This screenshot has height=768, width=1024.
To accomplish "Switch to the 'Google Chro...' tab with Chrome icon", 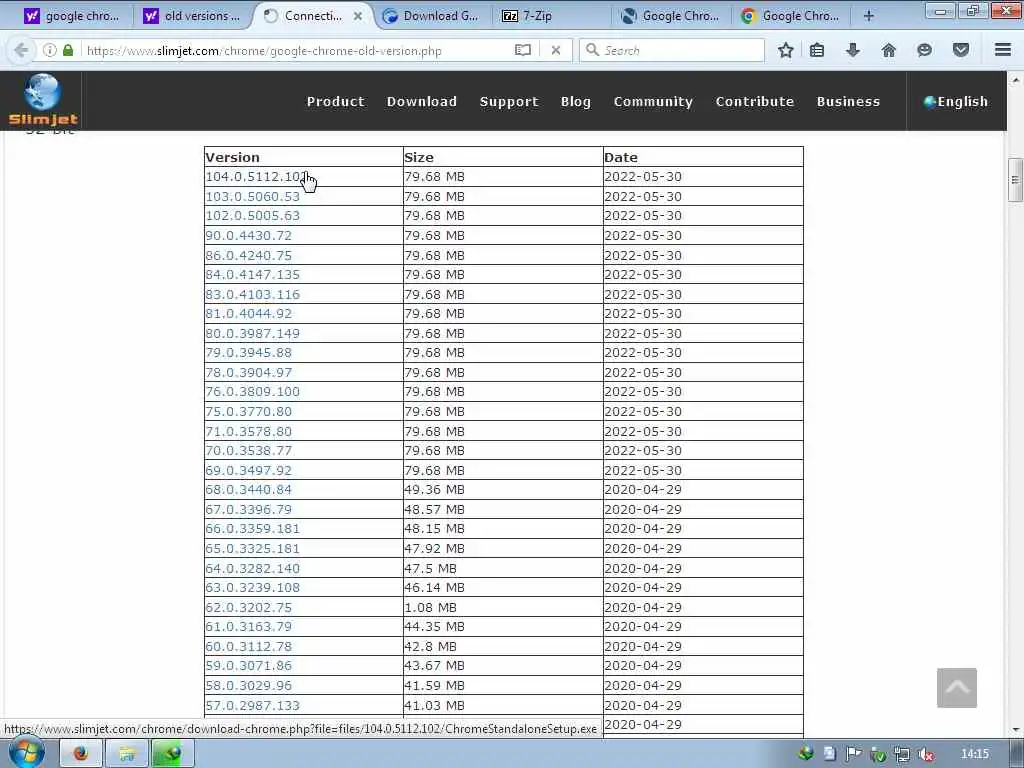I will point(791,16).
